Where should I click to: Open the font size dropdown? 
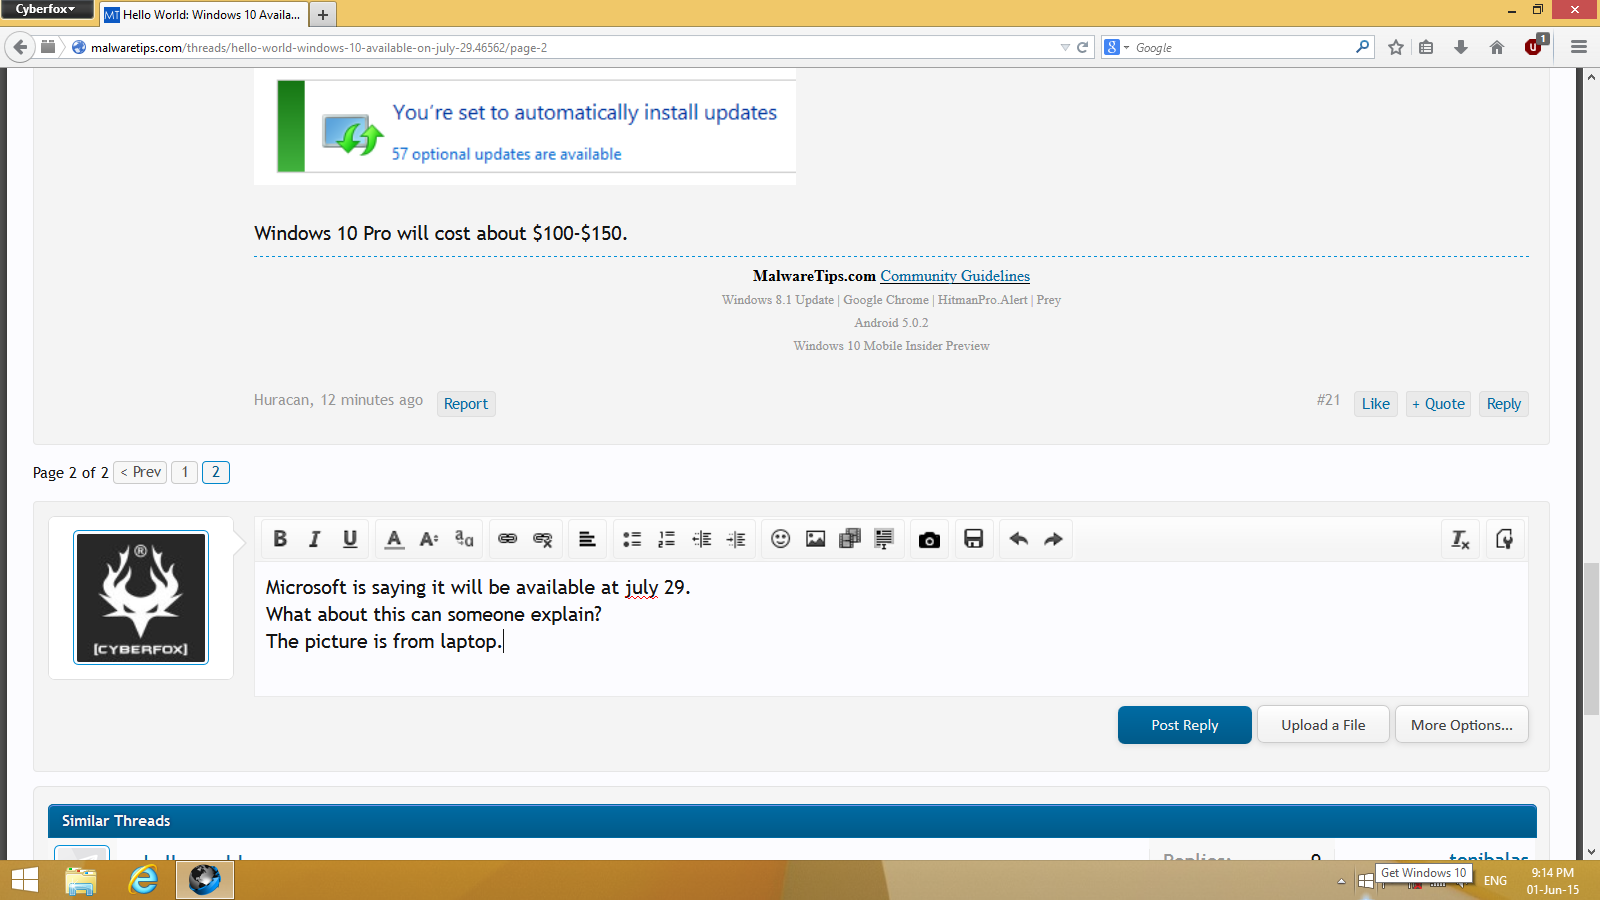coord(429,539)
